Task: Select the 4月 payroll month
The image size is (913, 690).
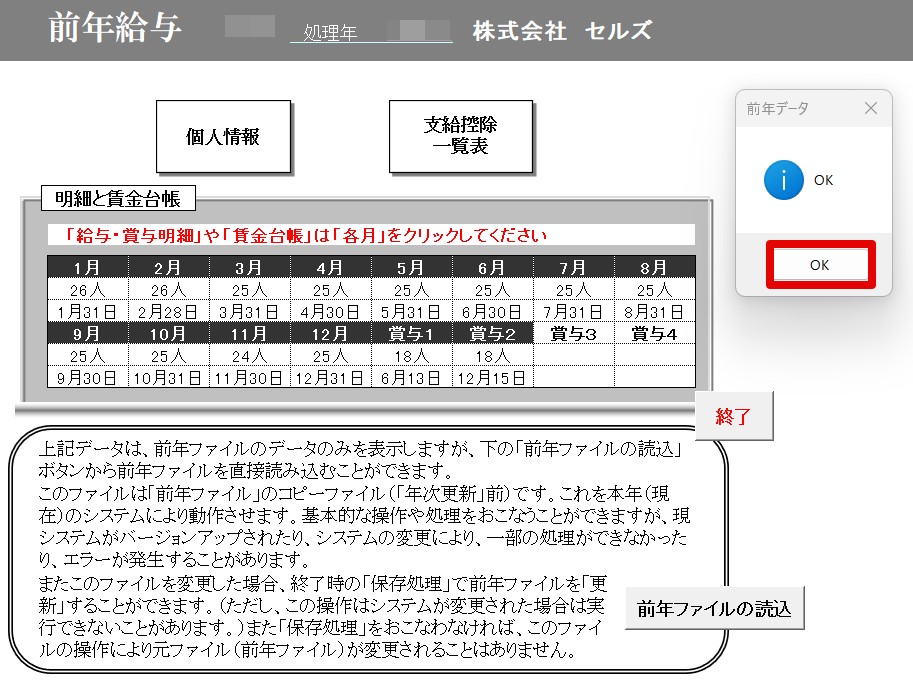Action: pos(330,267)
